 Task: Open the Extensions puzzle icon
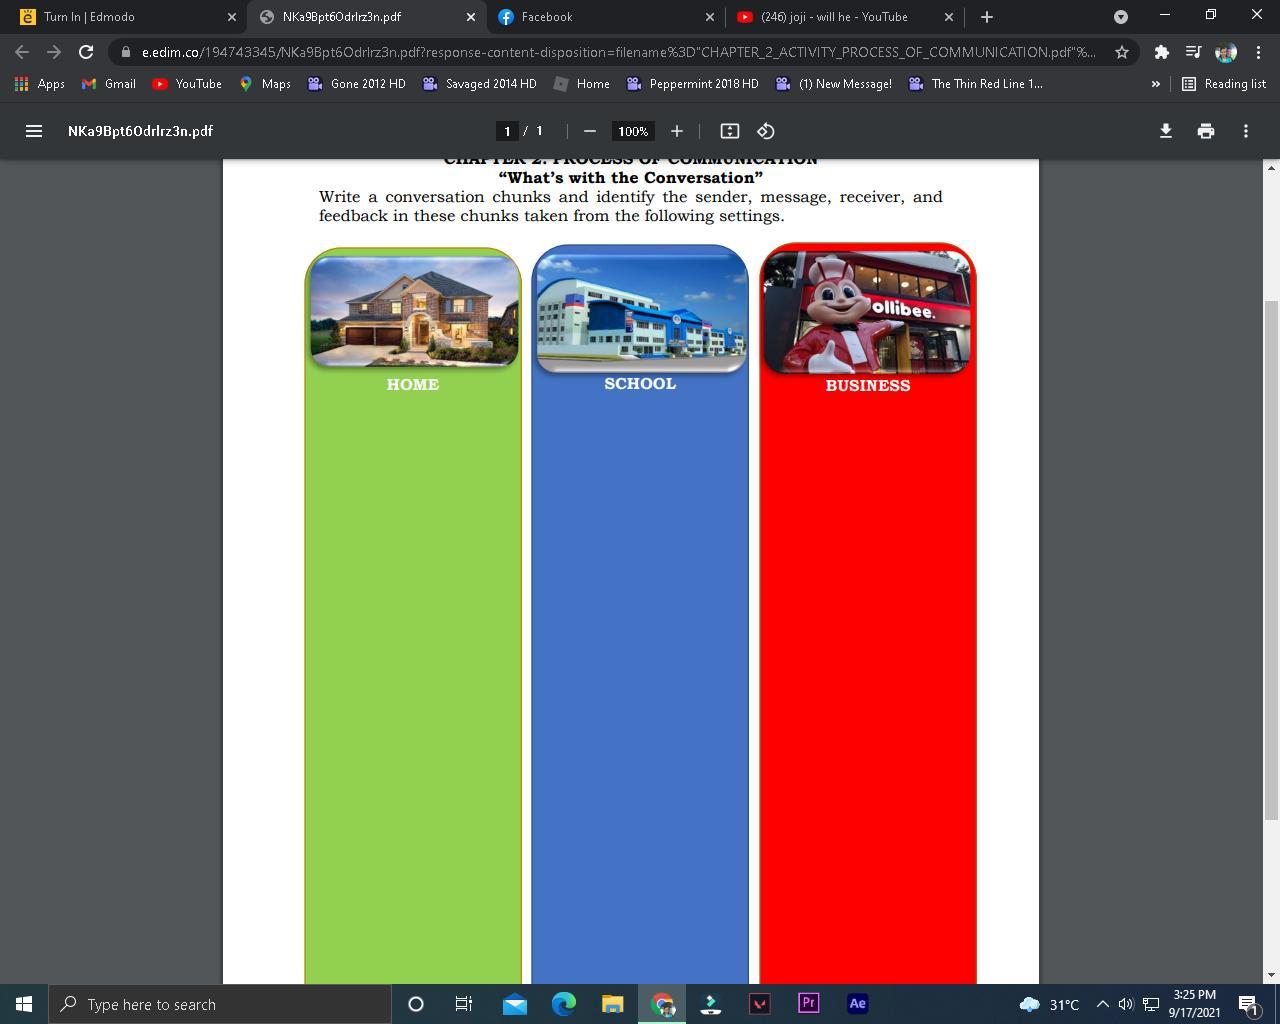[x=1161, y=52]
